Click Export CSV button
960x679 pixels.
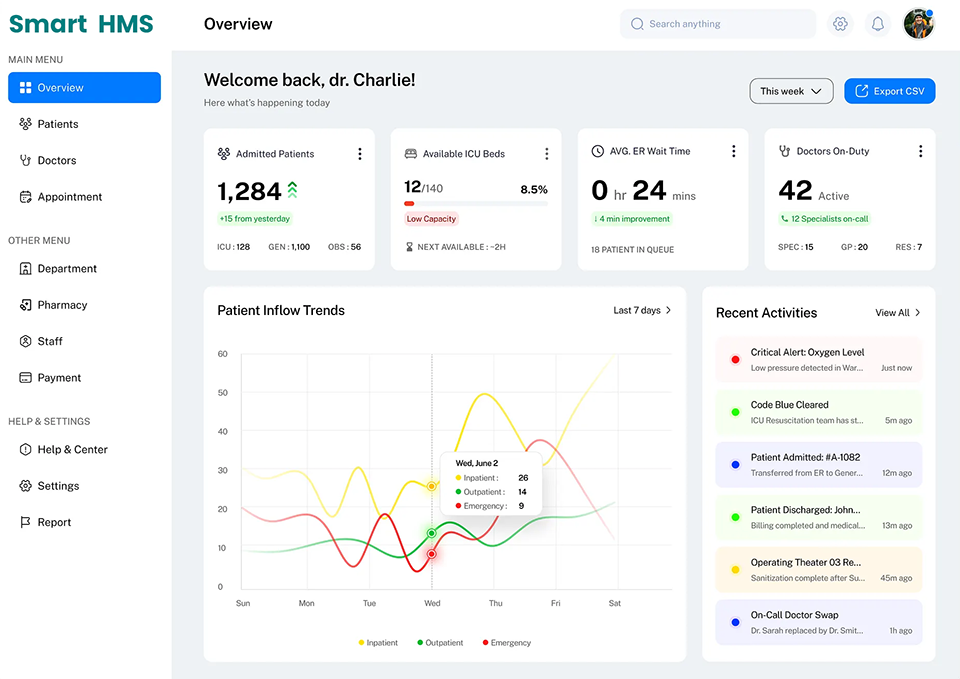890,91
